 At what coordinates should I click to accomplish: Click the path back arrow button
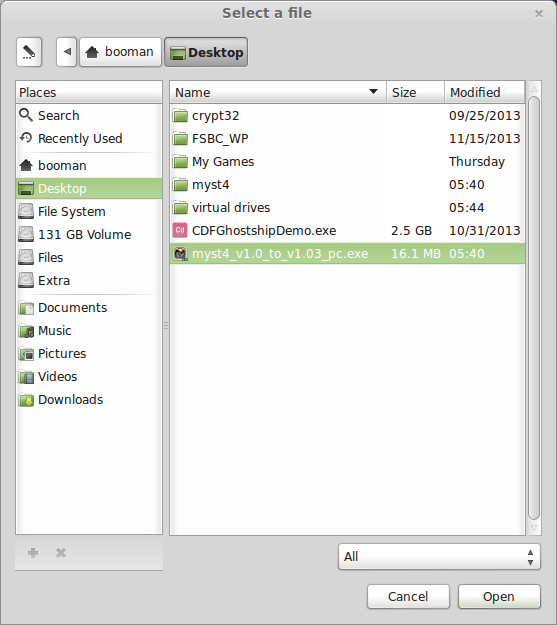67,52
